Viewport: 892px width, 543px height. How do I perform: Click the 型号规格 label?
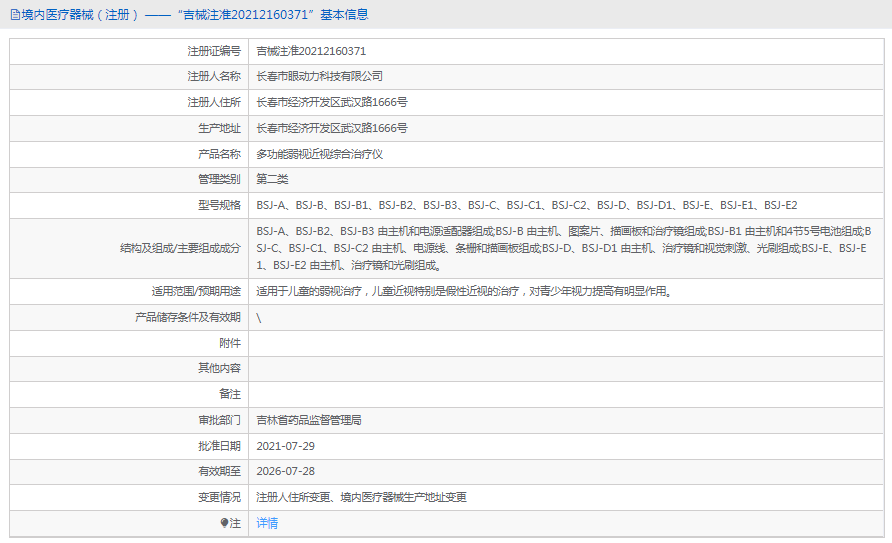(220, 205)
